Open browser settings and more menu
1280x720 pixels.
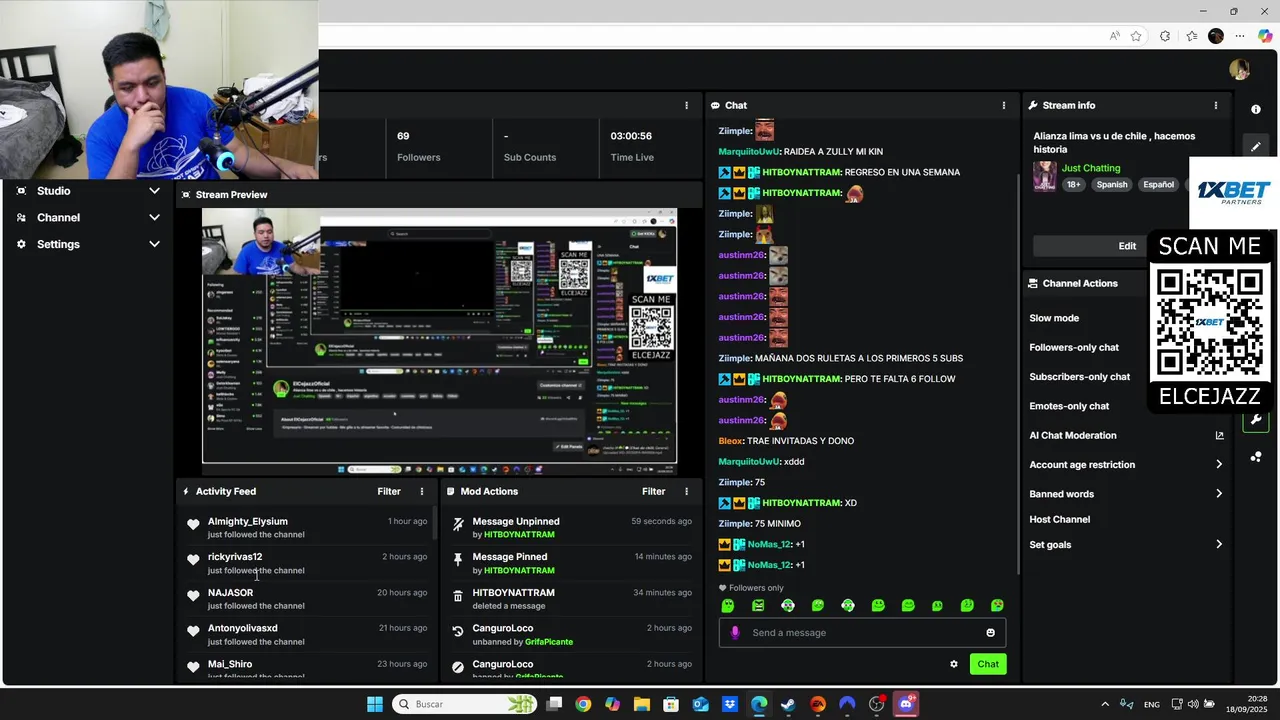click(1240, 36)
